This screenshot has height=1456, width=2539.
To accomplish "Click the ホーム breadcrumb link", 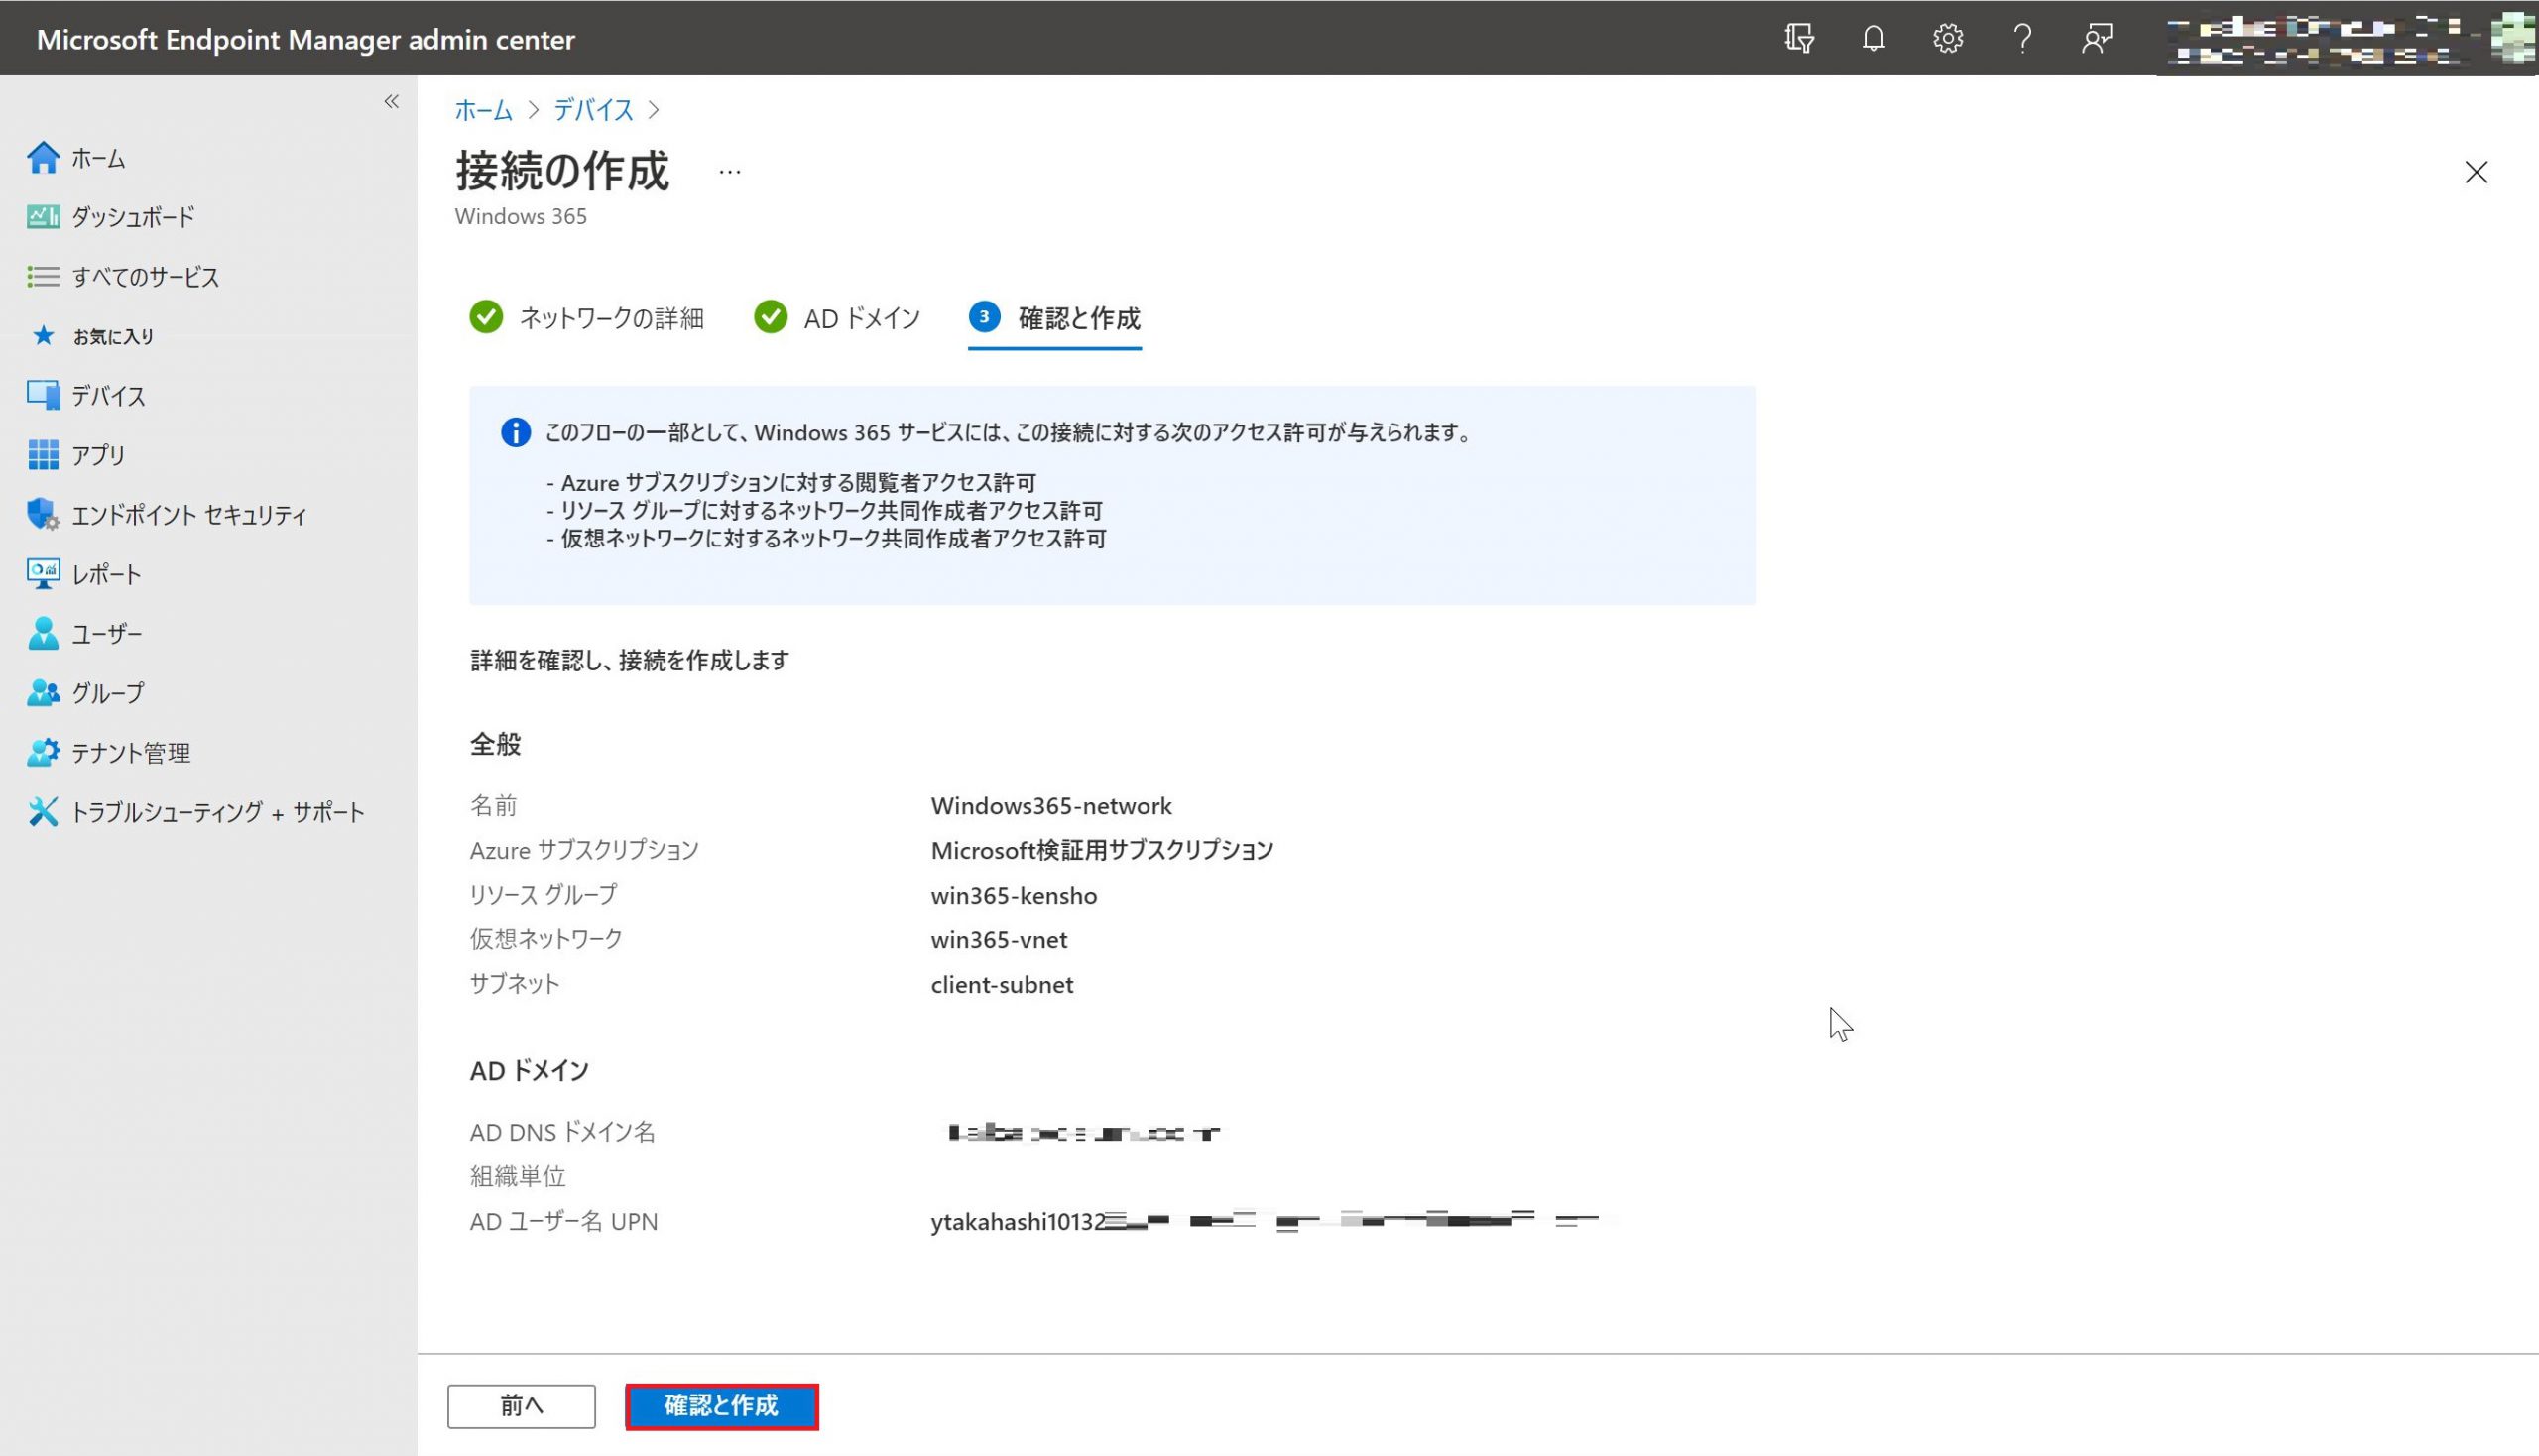I will 483,110.
